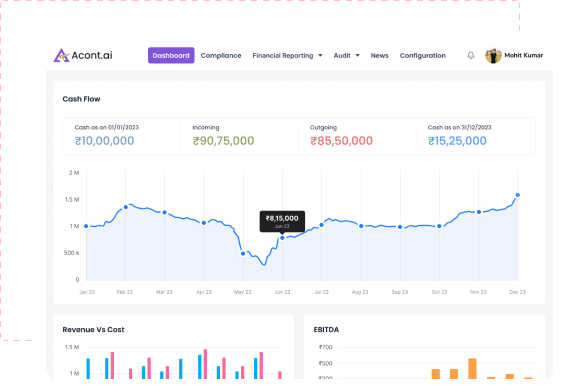Click the closing cash ₹15,25,000 figure
The image size is (563, 391).
tap(457, 141)
